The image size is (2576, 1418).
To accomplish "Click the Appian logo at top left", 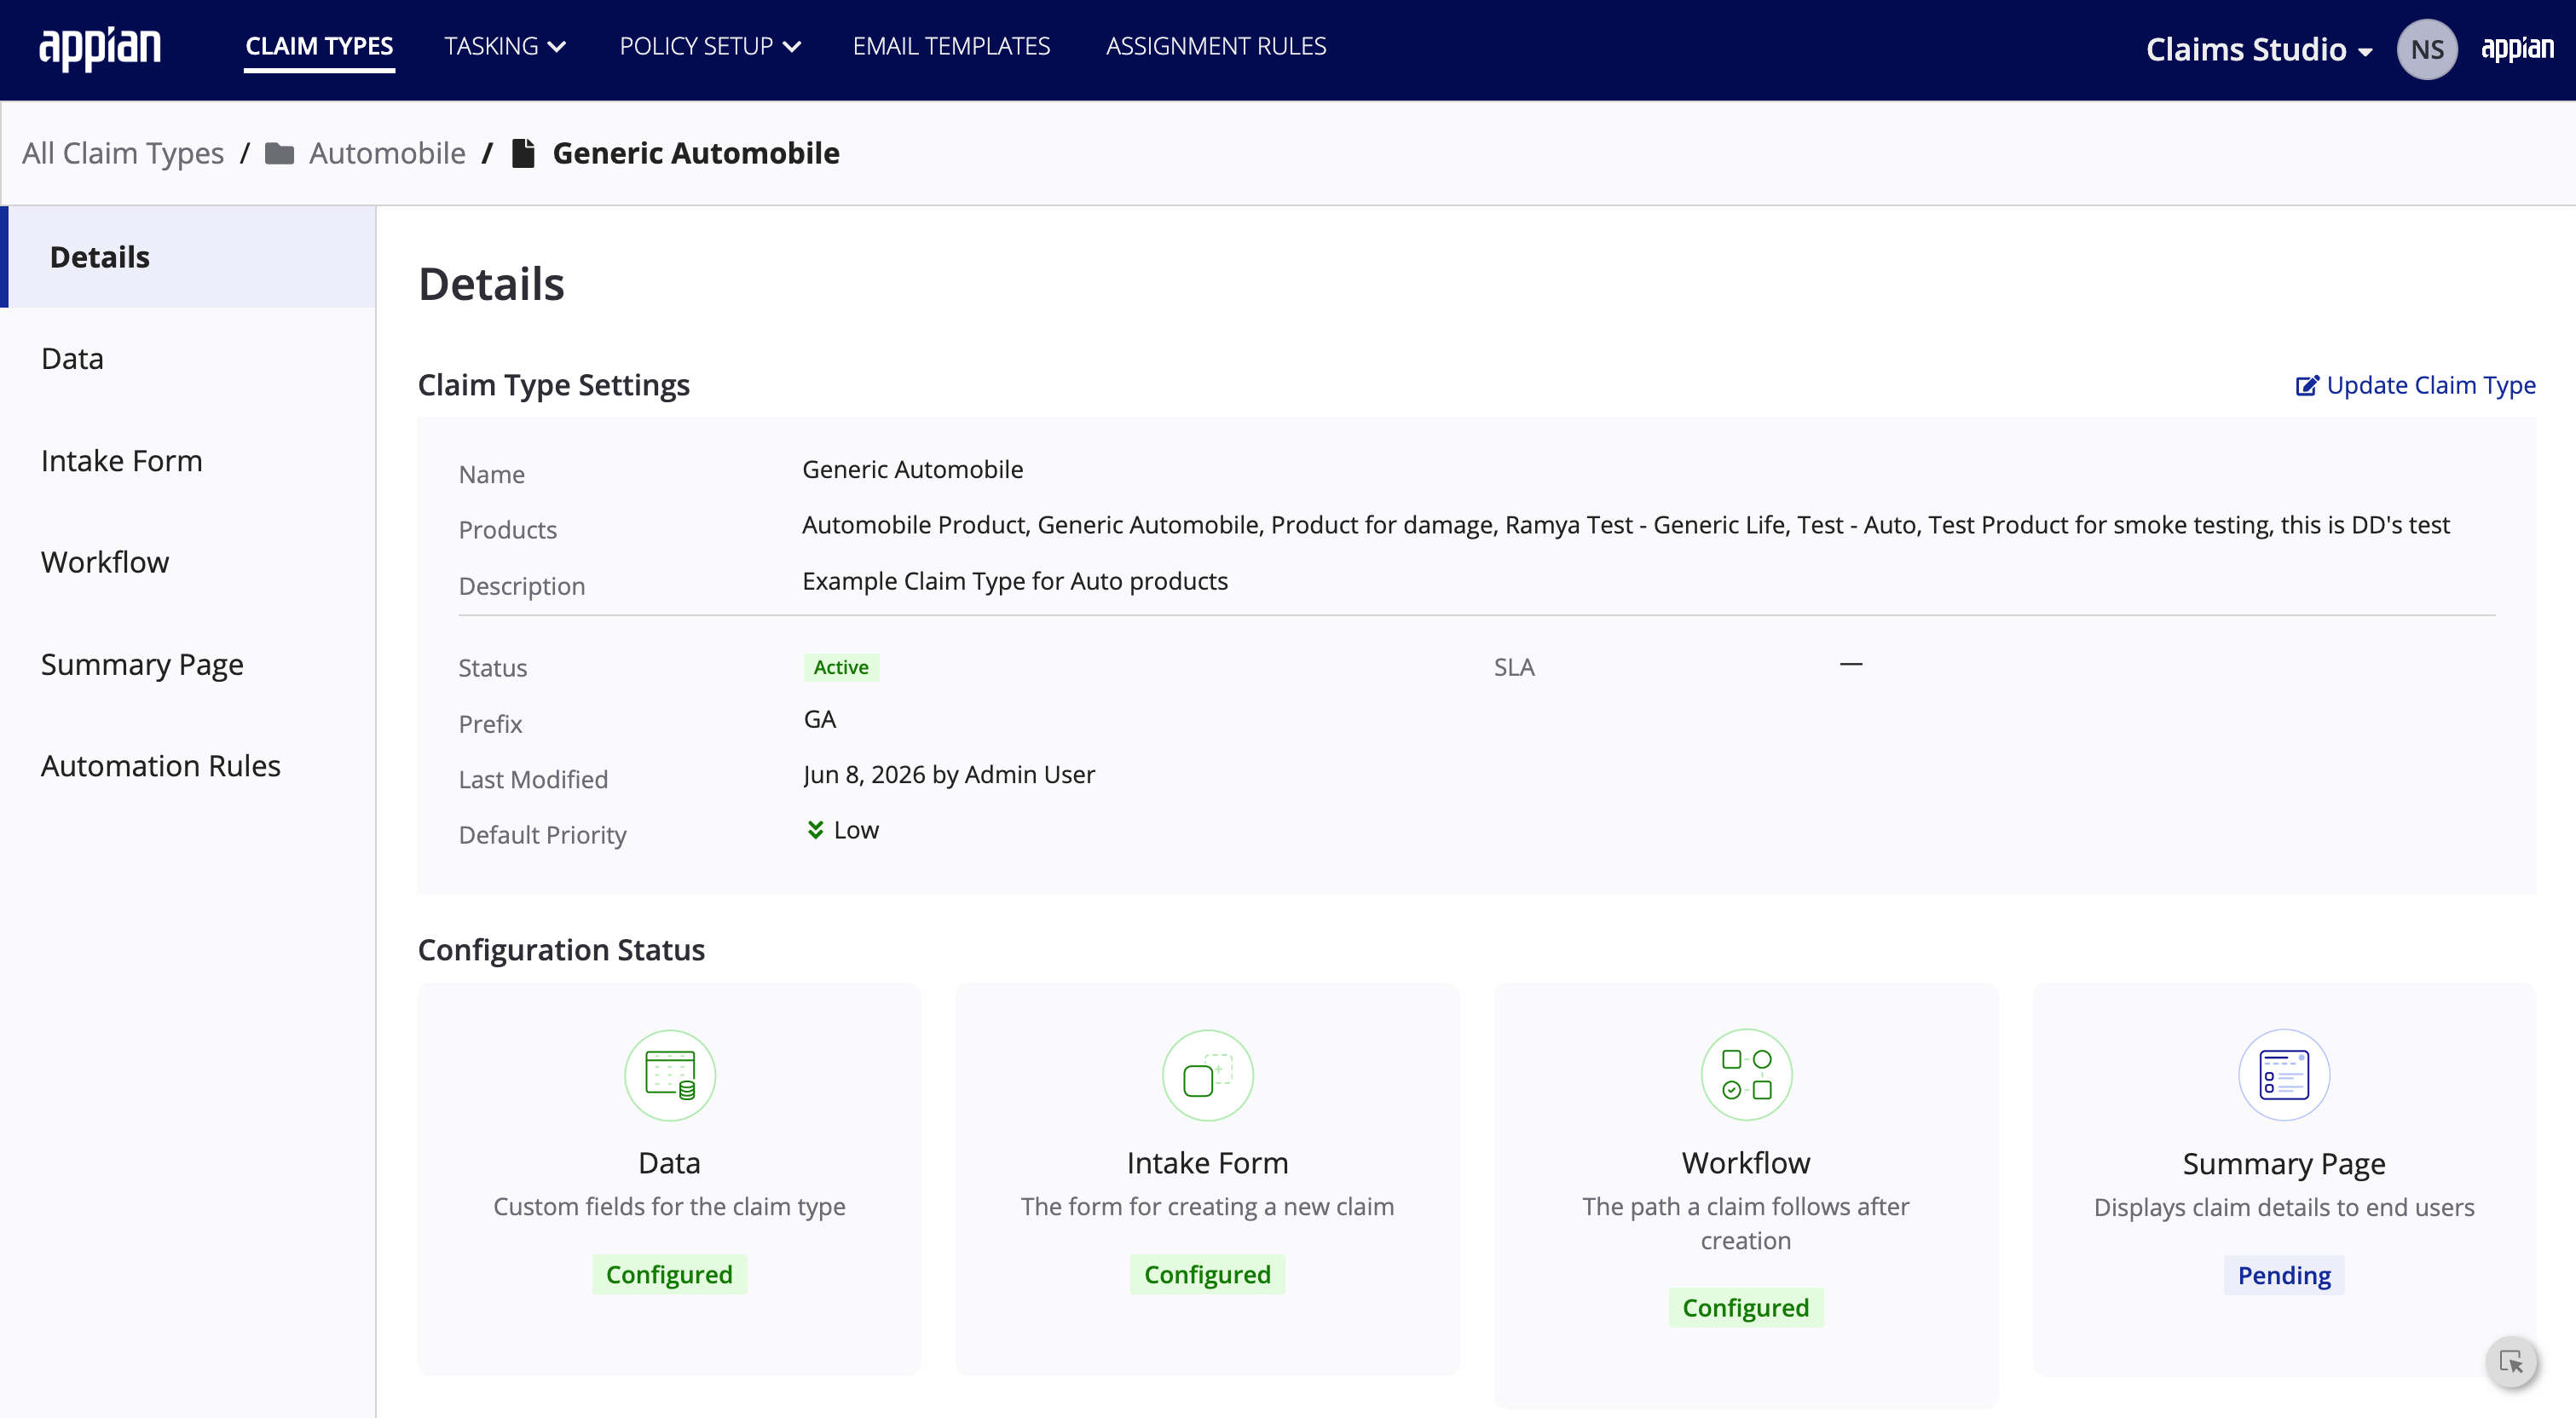I will pos(100,48).
